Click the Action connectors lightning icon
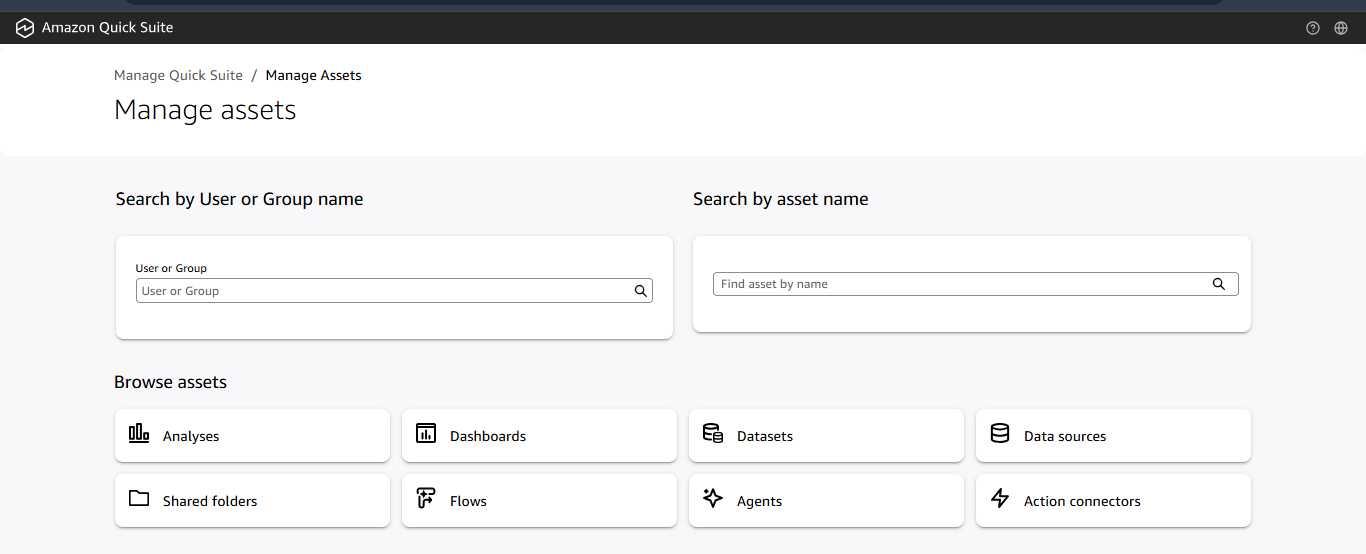 click(1000, 499)
